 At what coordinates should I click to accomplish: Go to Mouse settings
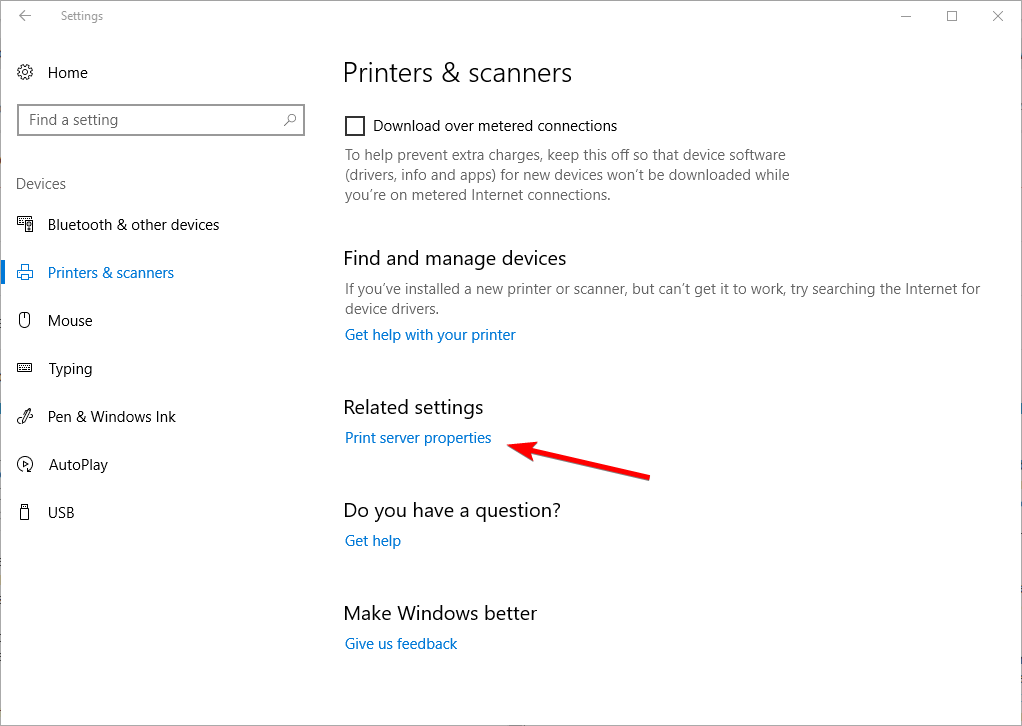point(70,321)
